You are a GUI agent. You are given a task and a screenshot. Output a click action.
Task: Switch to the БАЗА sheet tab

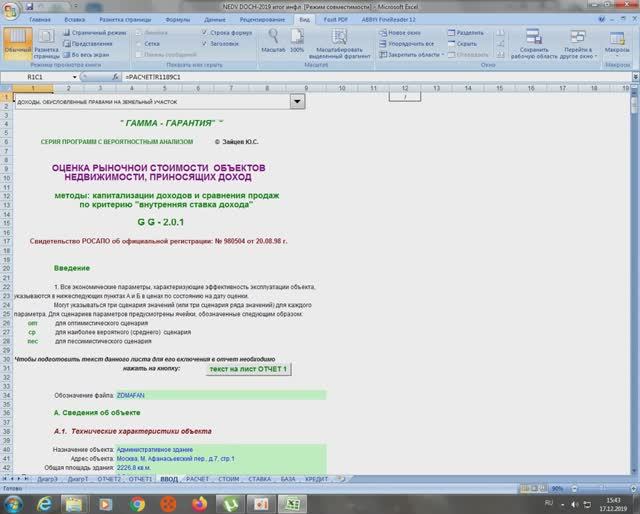[x=288, y=479]
